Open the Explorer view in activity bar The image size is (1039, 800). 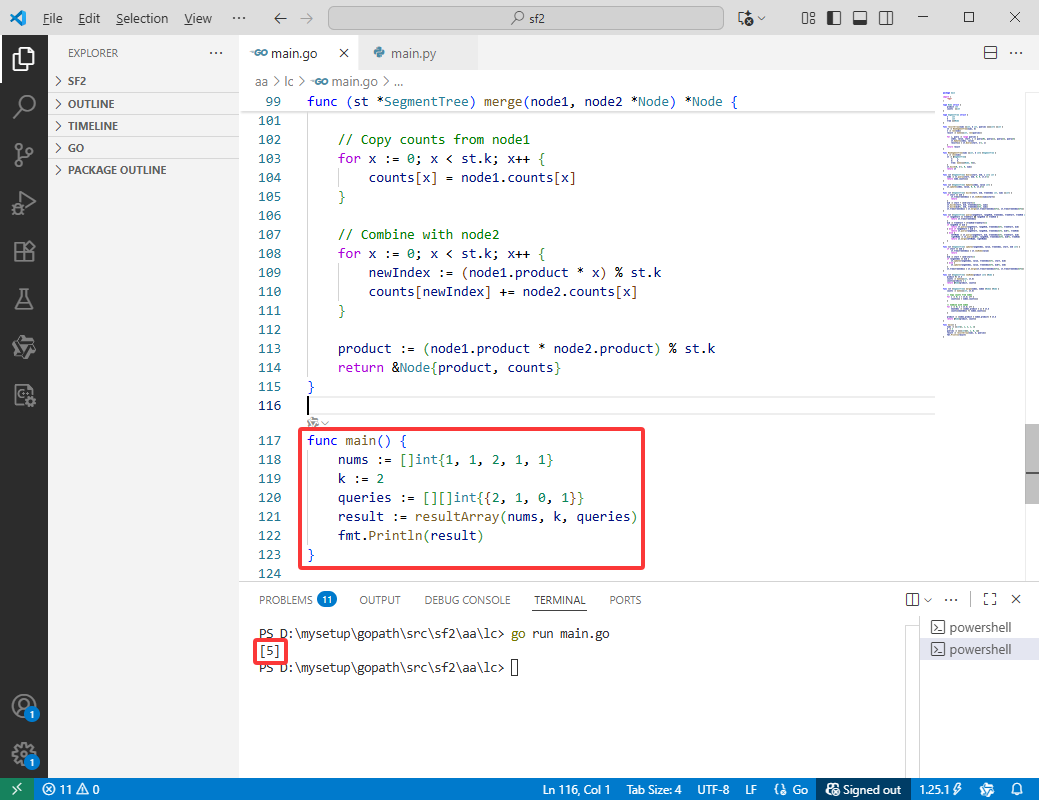pyautogui.click(x=24, y=59)
